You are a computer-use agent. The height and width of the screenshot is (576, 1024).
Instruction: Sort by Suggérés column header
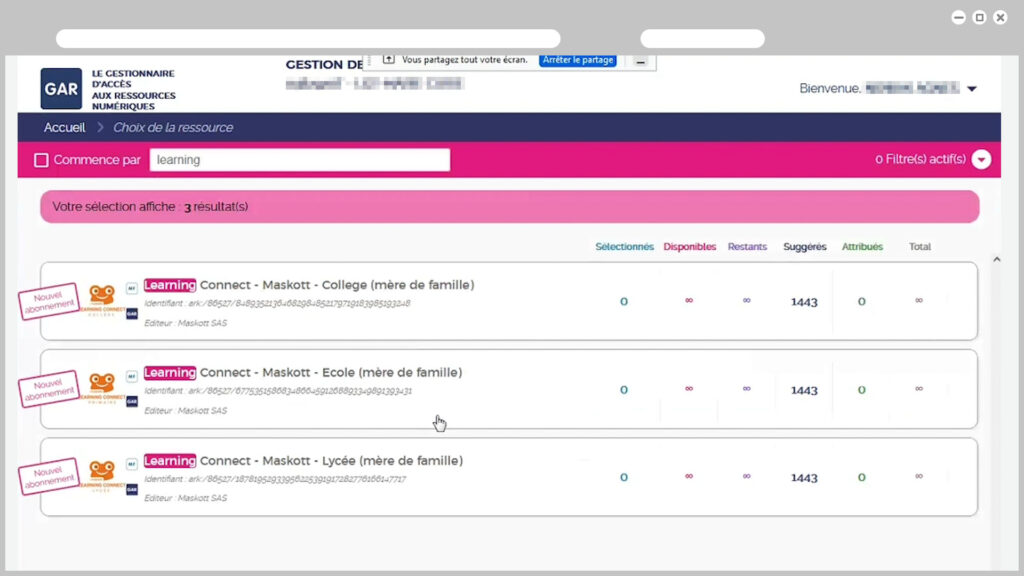[x=805, y=246]
